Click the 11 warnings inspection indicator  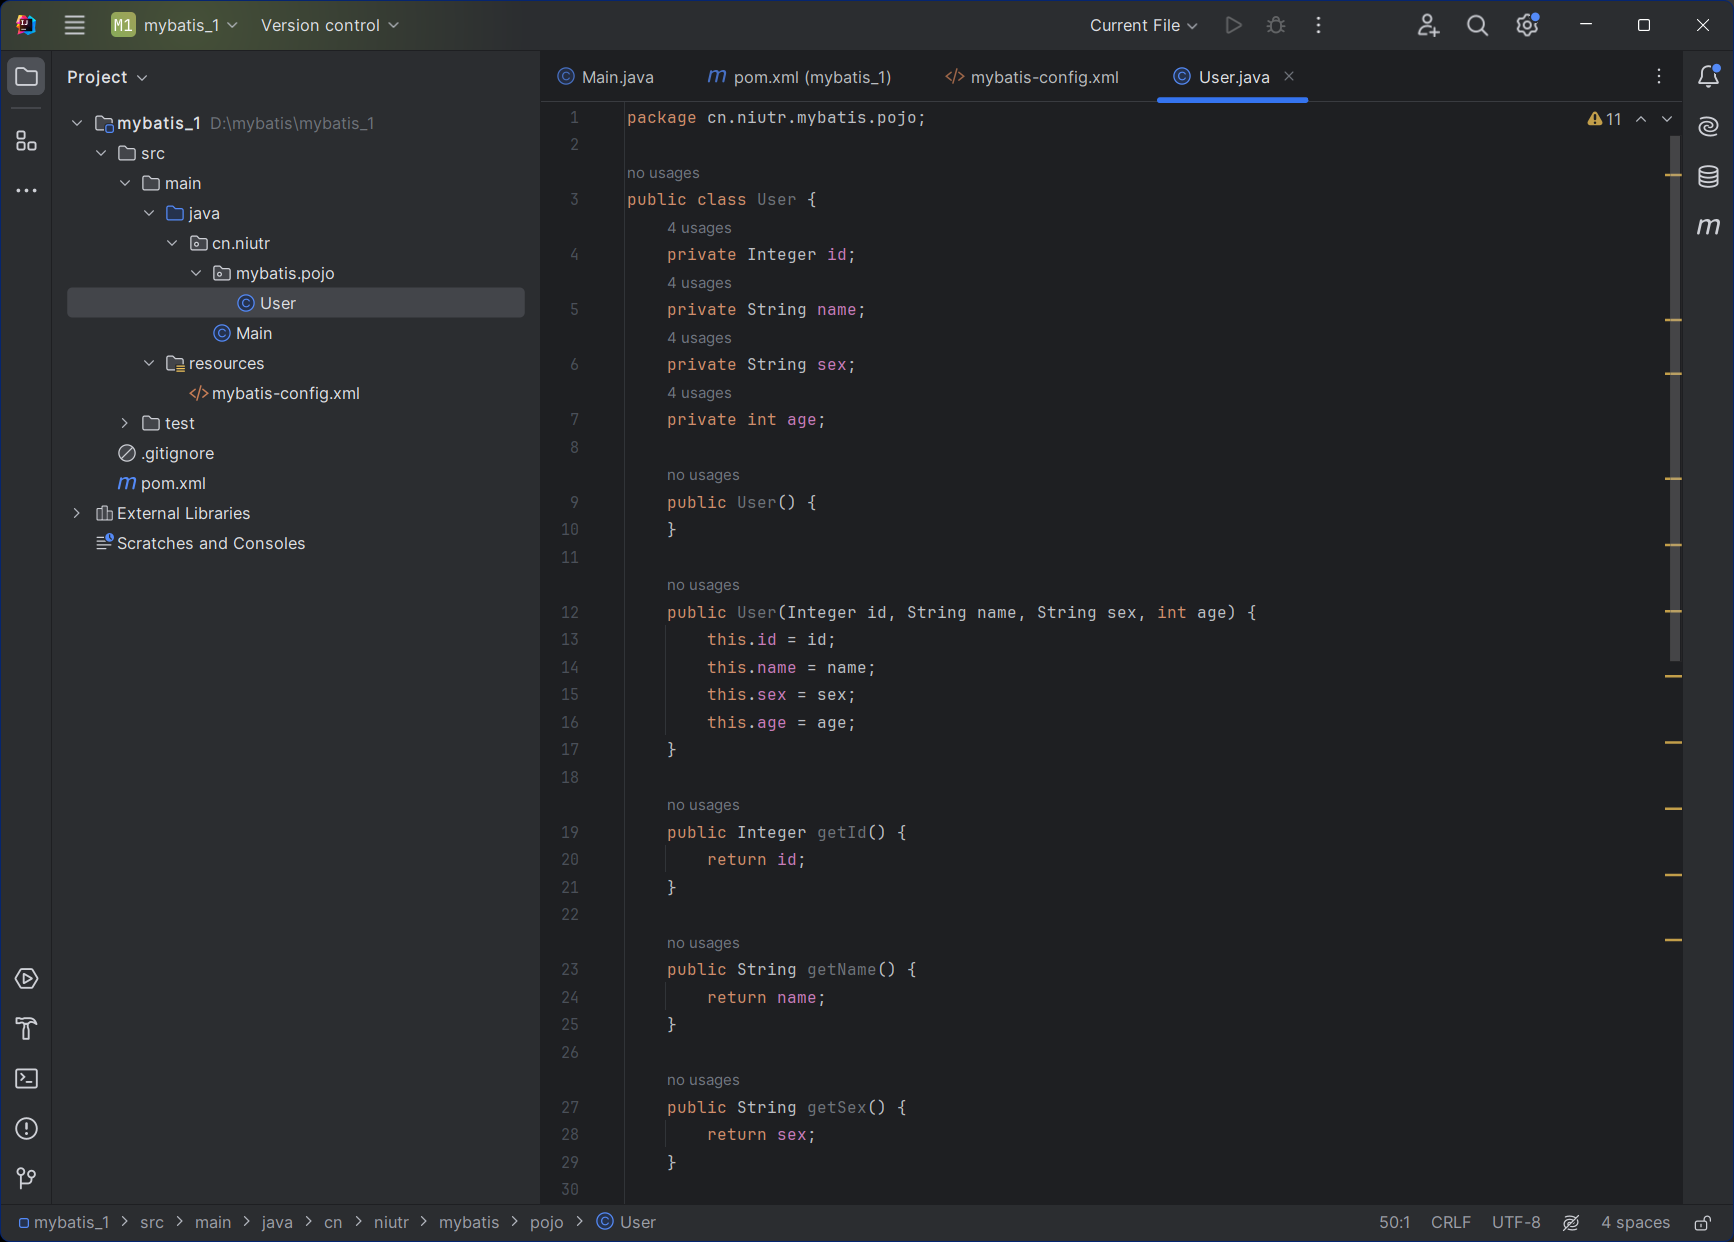pyautogui.click(x=1605, y=119)
